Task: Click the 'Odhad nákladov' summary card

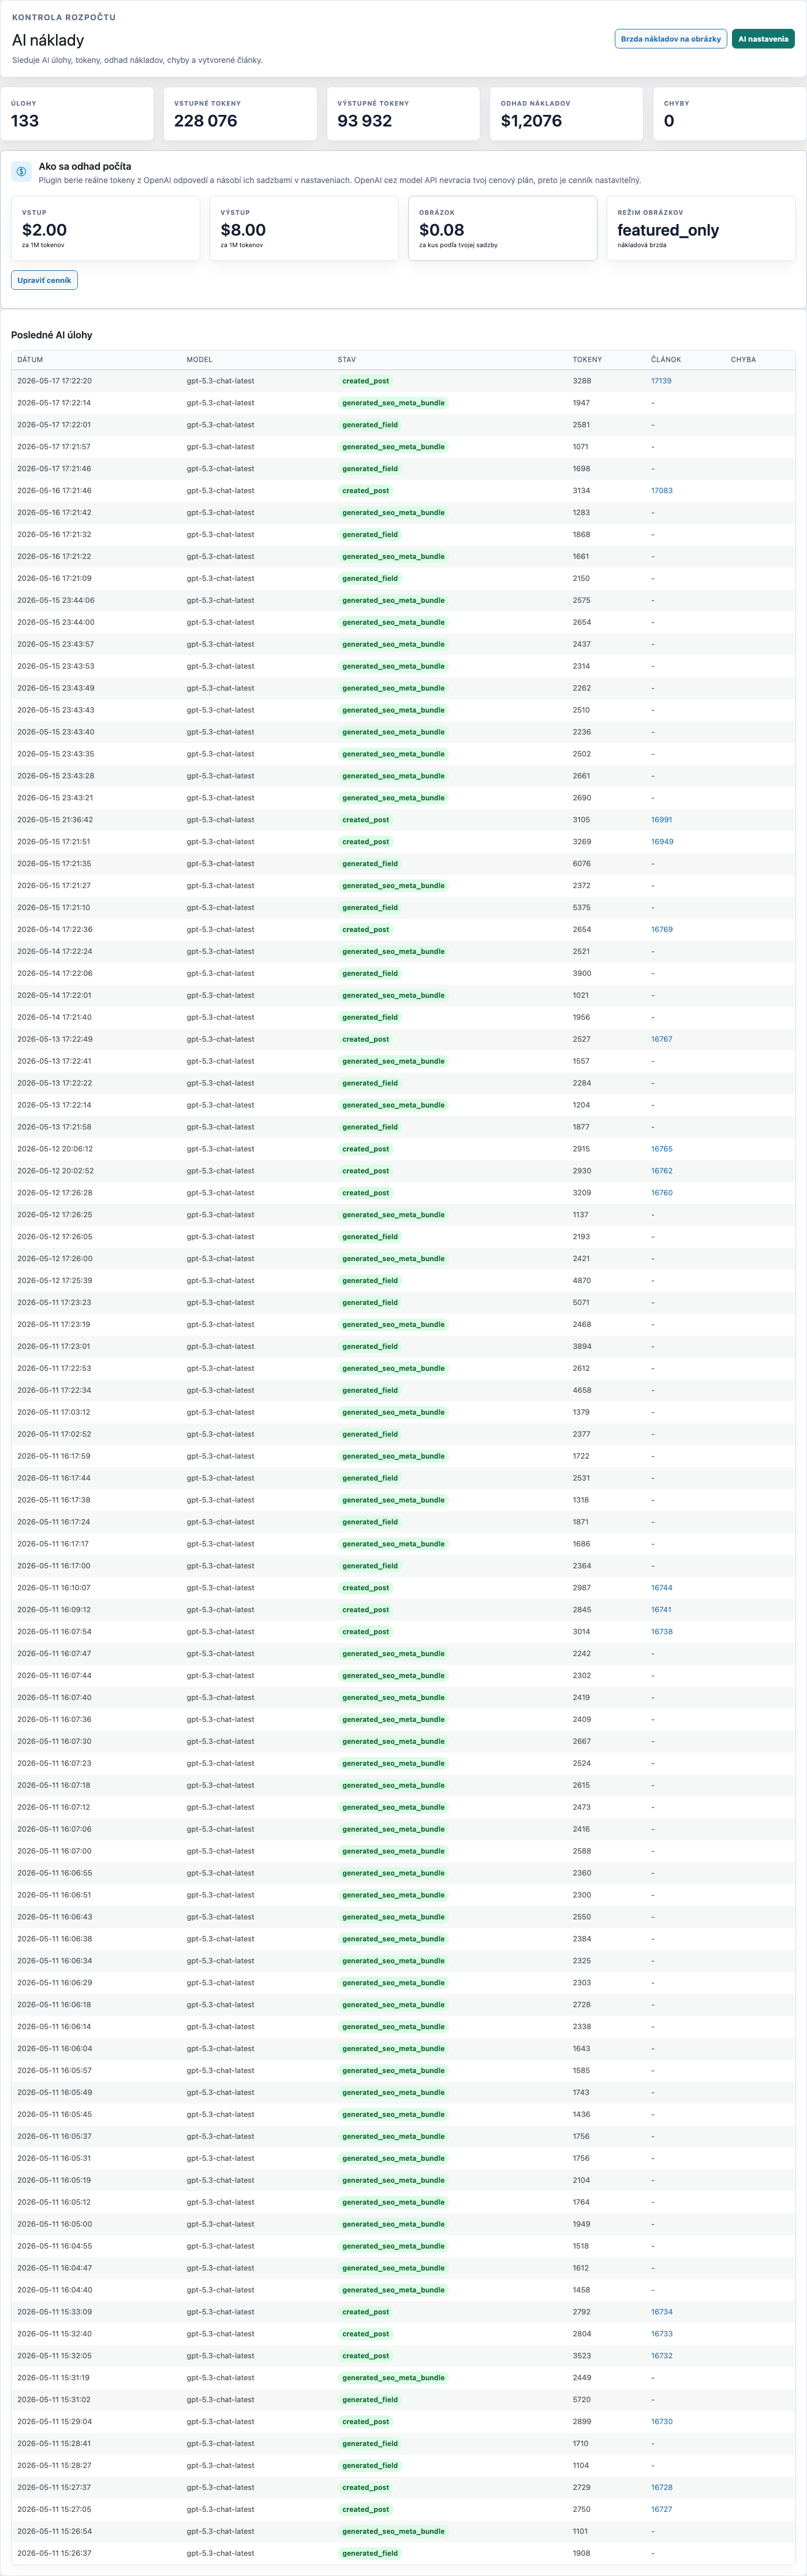Action: [x=566, y=114]
